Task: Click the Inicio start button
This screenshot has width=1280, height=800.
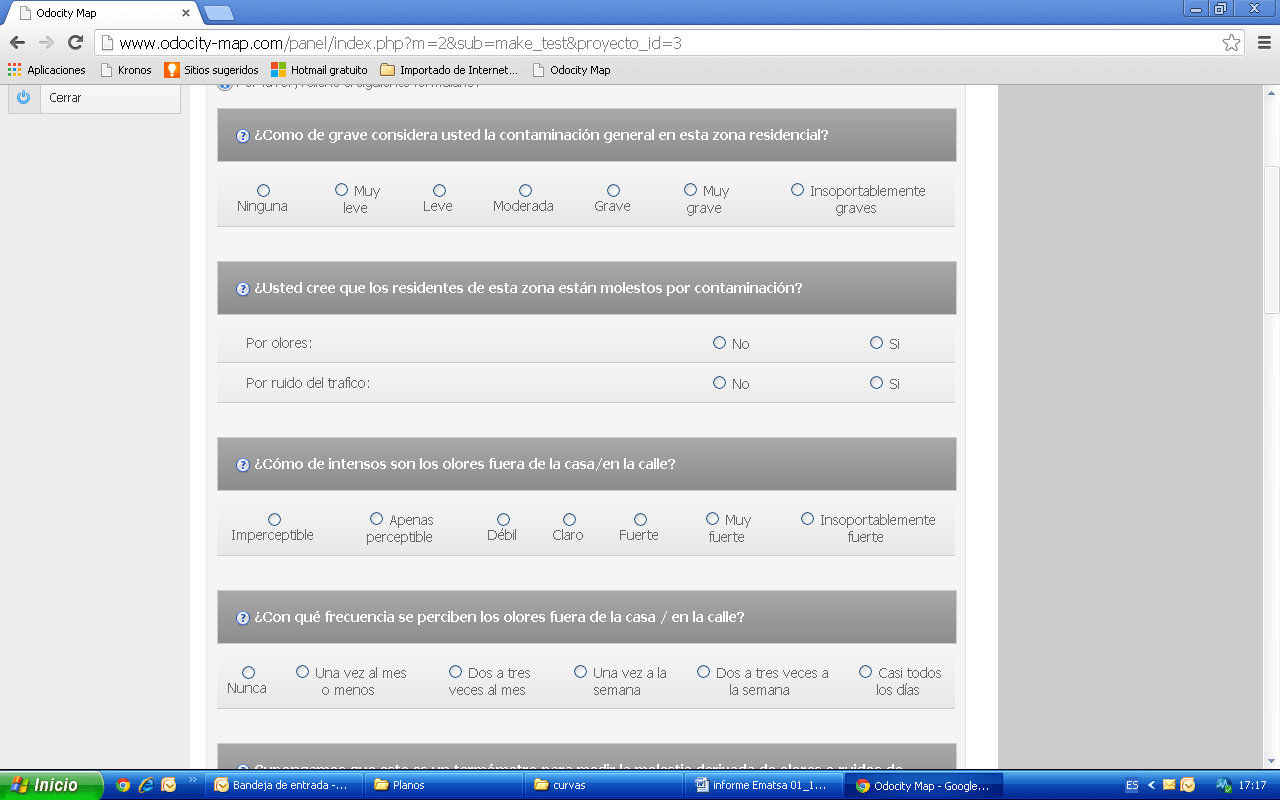Action: 51,785
